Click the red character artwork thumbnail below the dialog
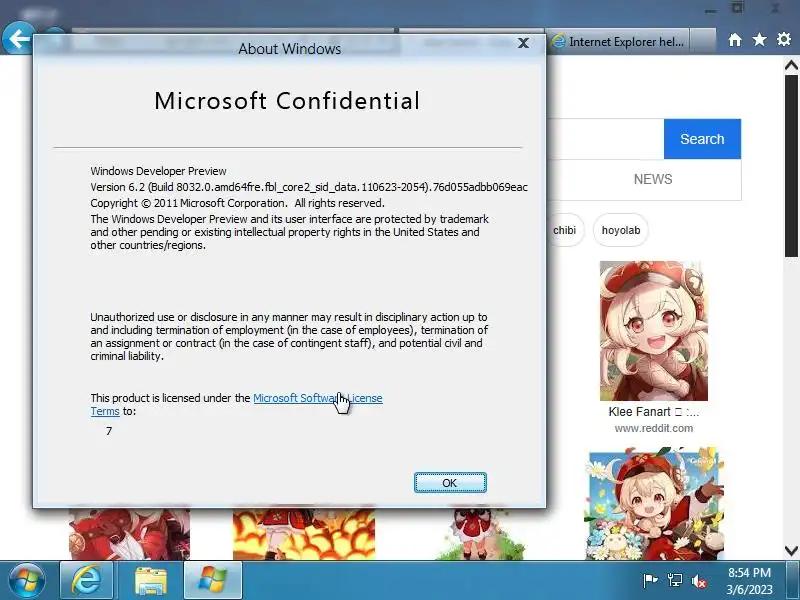This screenshot has width=800, height=600. tap(129, 534)
